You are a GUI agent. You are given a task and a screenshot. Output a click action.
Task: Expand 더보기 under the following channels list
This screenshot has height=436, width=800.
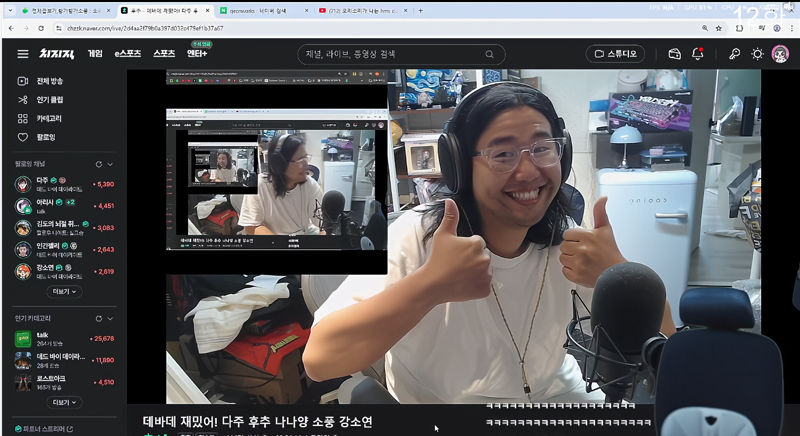click(65, 291)
